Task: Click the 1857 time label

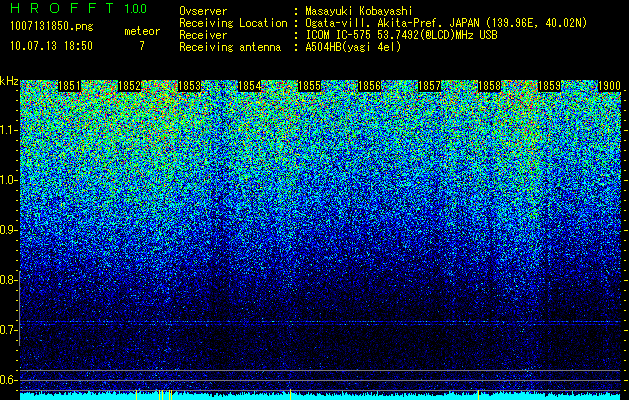Action: 430,86
